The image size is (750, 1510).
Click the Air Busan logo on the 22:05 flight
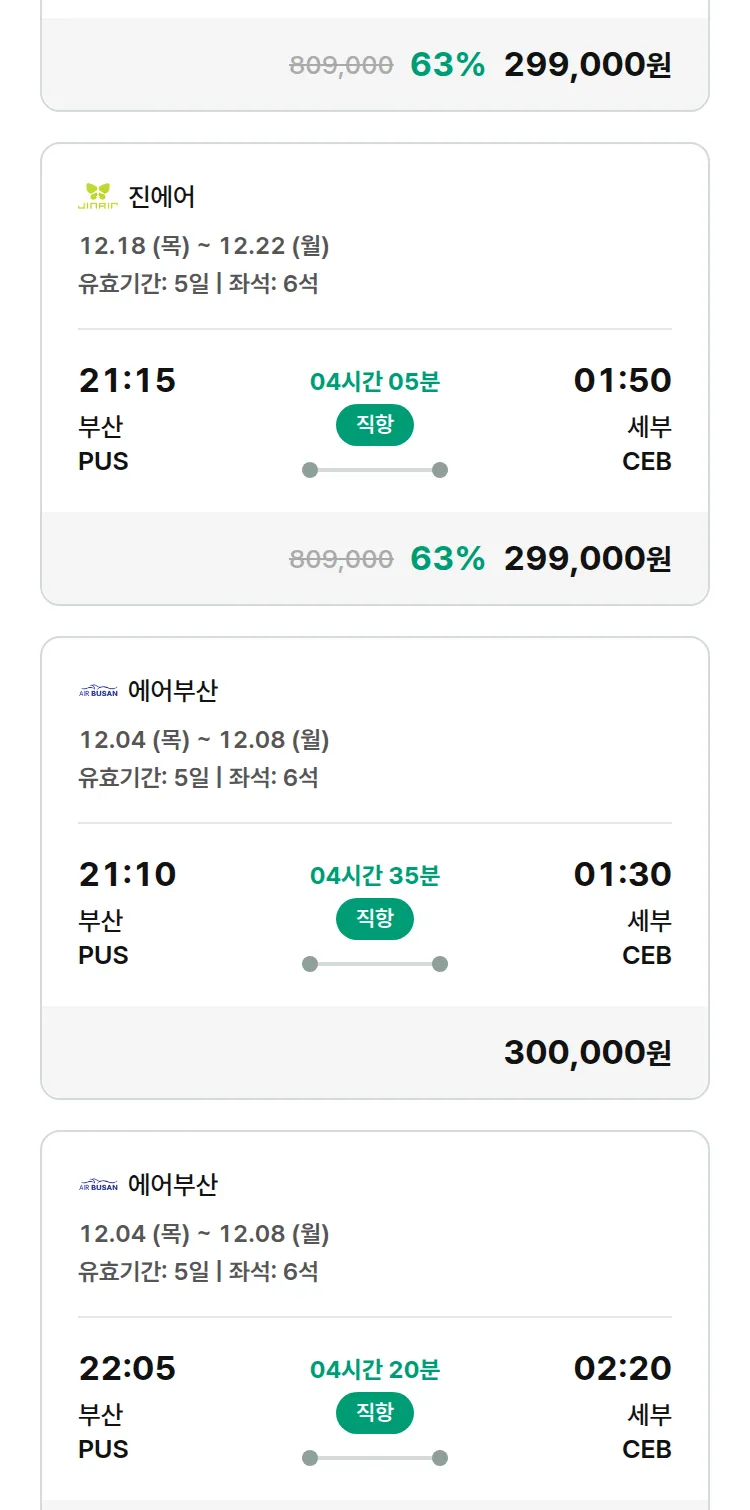click(x=98, y=1185)
